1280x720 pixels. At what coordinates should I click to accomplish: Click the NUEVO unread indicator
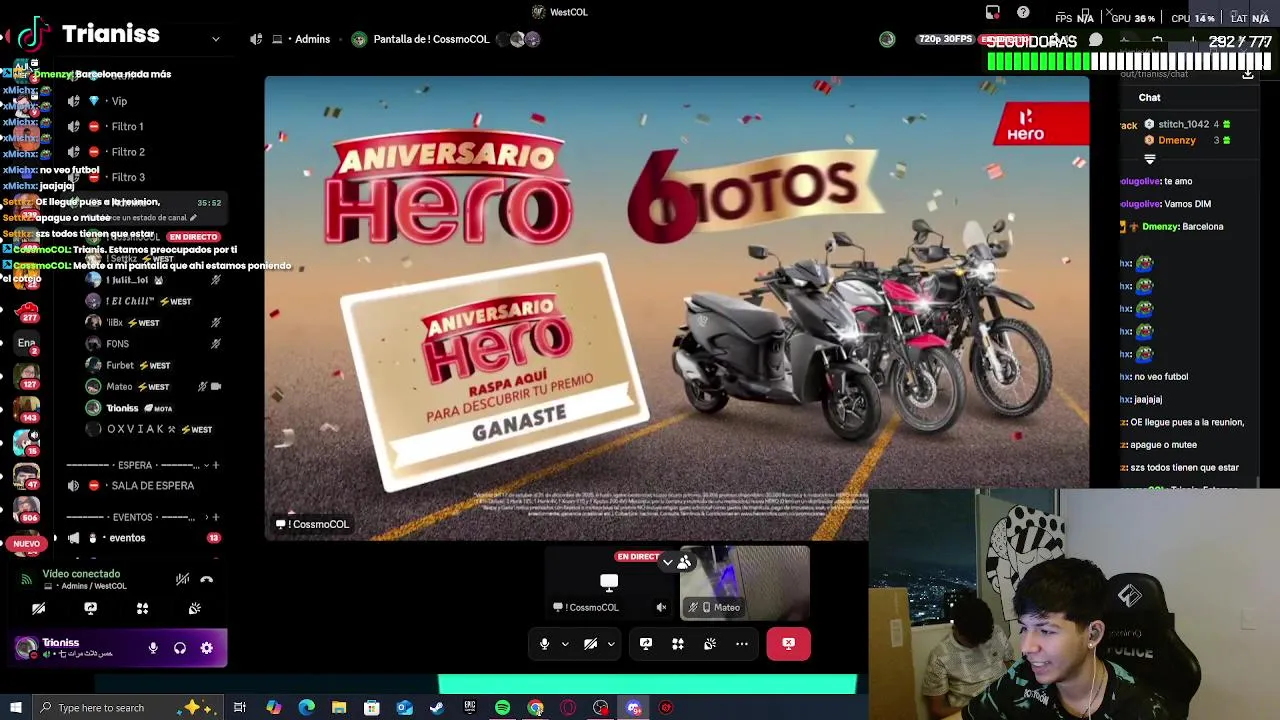tap(27, 544)
